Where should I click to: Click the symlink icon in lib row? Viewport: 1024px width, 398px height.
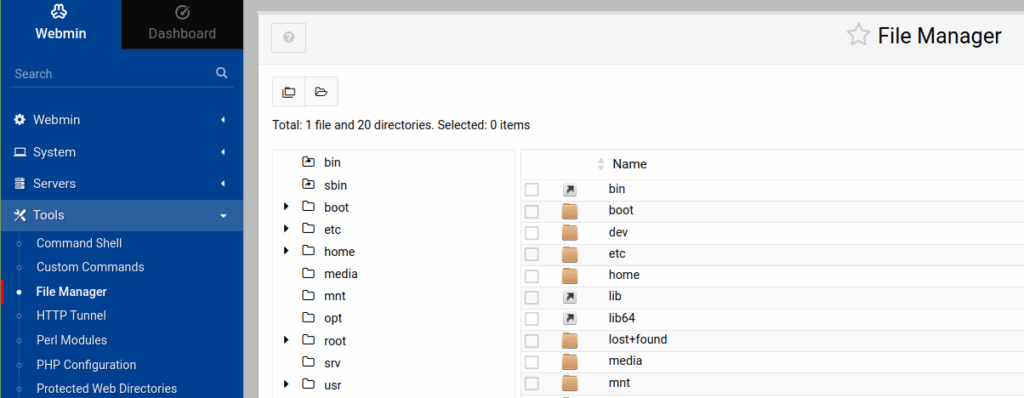click(x=570, y=297)
